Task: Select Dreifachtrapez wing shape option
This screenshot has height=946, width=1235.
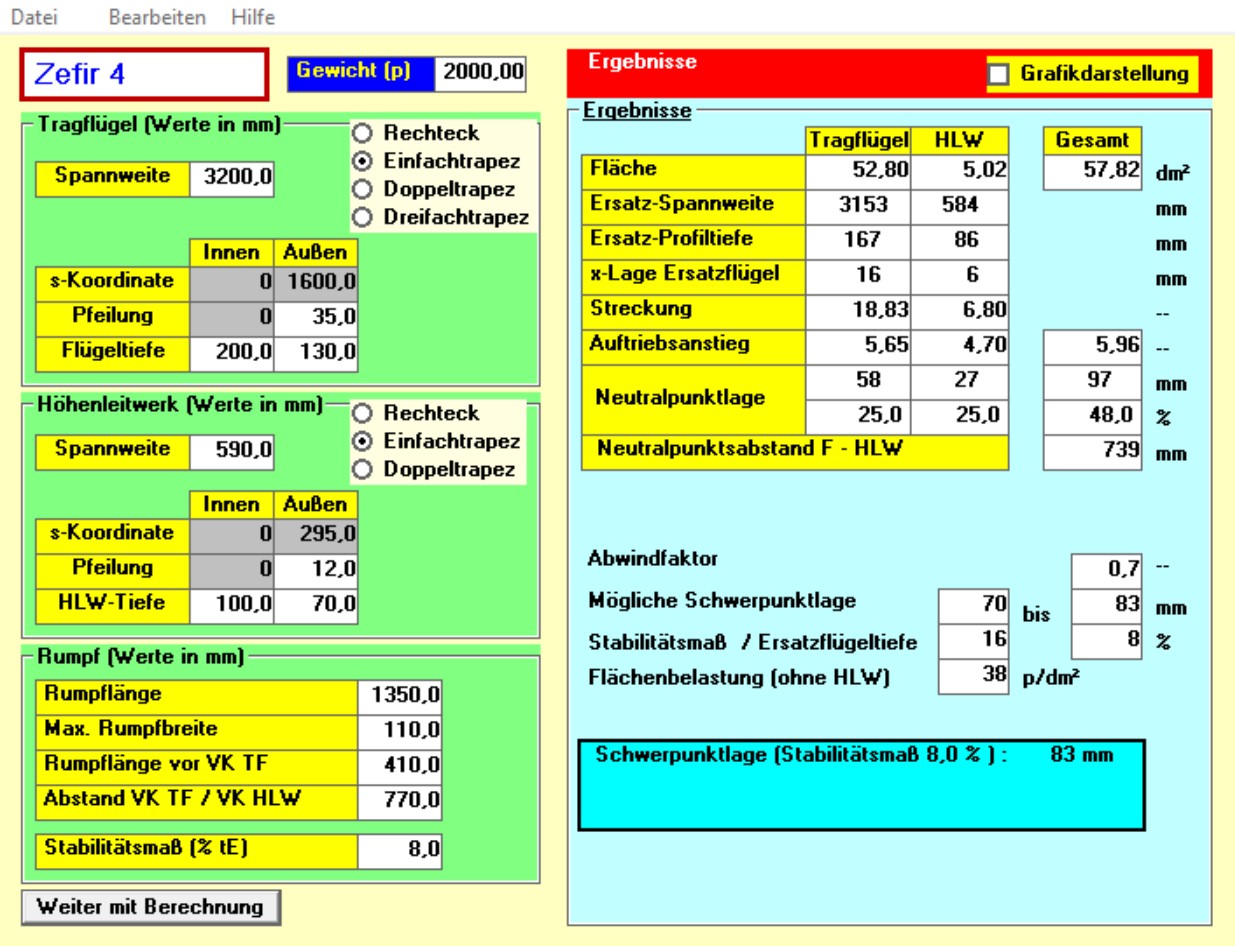Action: coord(363,217)
